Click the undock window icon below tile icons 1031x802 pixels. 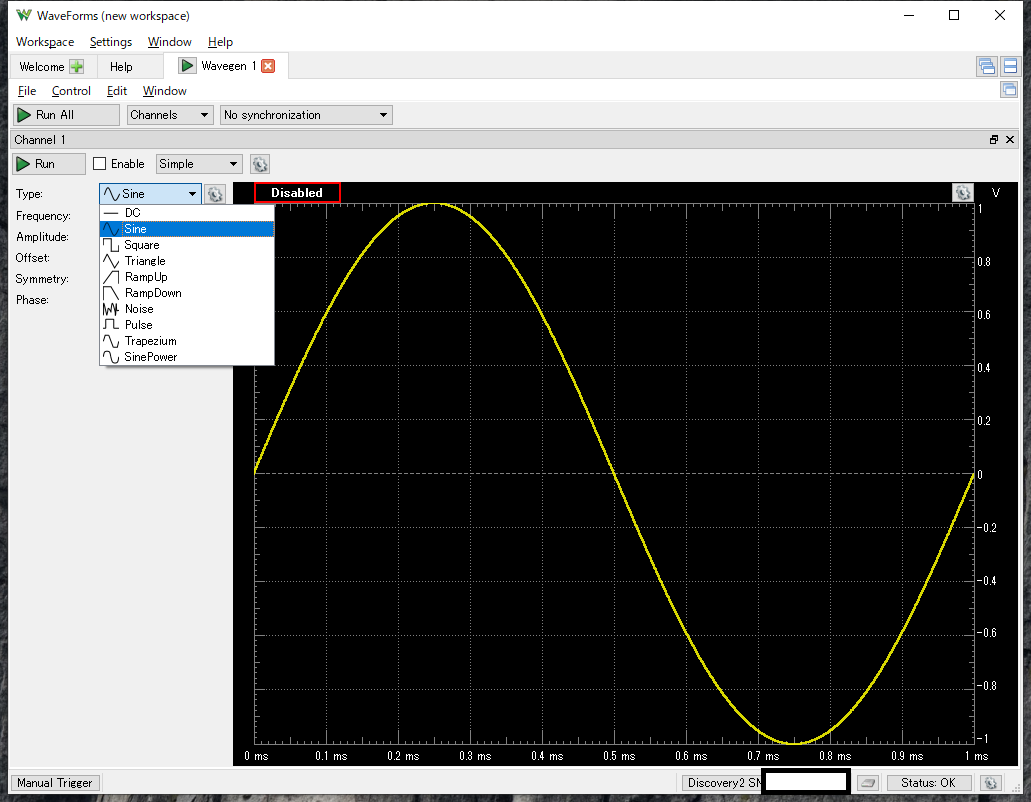(1009, 89)
